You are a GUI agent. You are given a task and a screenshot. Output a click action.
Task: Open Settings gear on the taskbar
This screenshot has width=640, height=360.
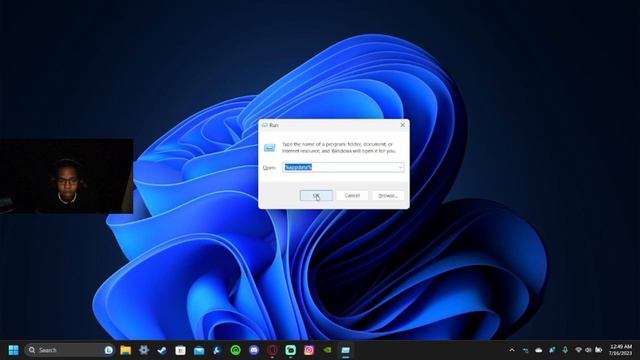[144, 350]
